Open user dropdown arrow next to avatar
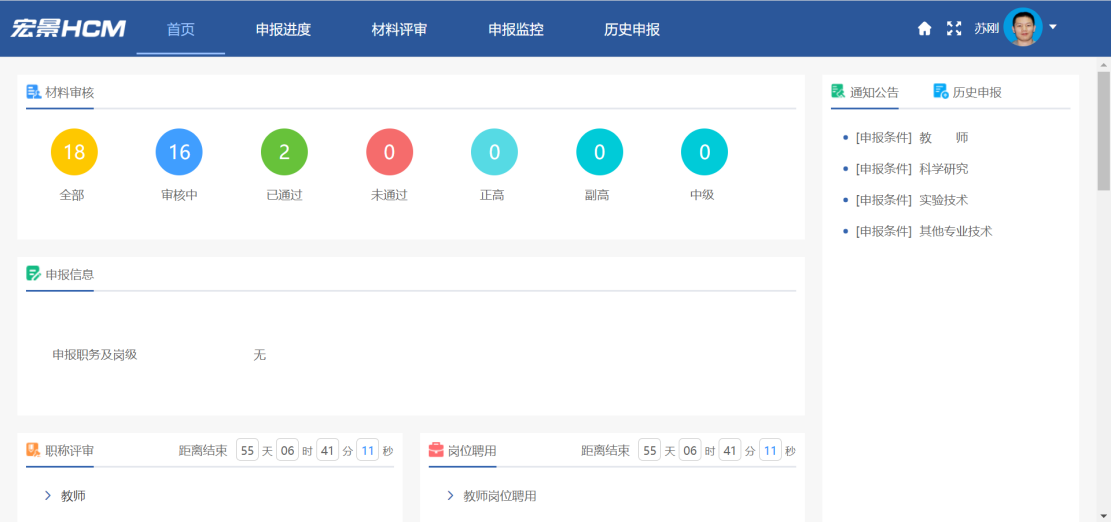Screen dimensions: 1111x522 tap(1053, 28)
